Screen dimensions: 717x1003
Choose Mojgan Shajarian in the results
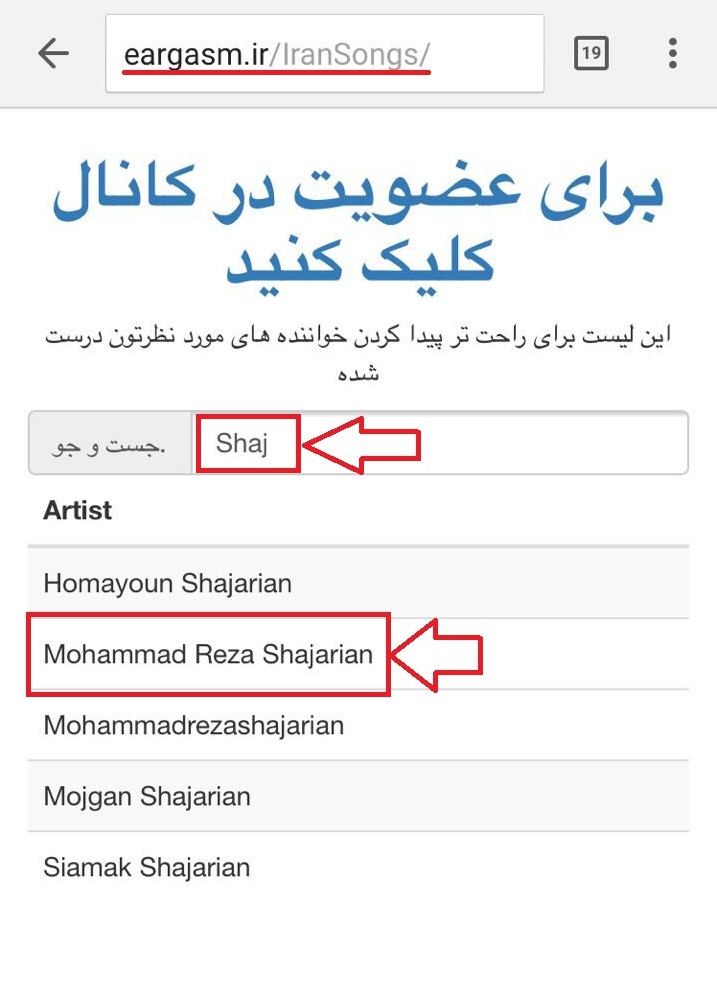click(358, 796)
